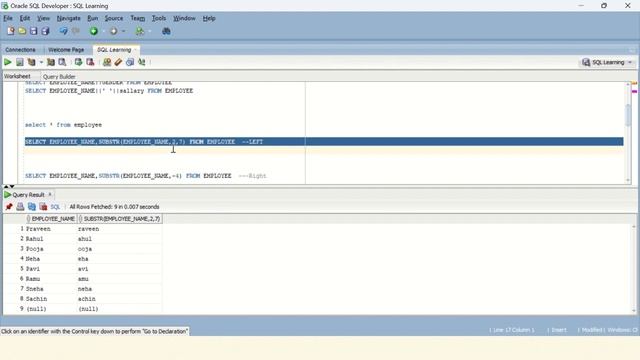The height and width of the screenshot is (360, 640).
Task: Open the Navigate menu
Action: 69,18
